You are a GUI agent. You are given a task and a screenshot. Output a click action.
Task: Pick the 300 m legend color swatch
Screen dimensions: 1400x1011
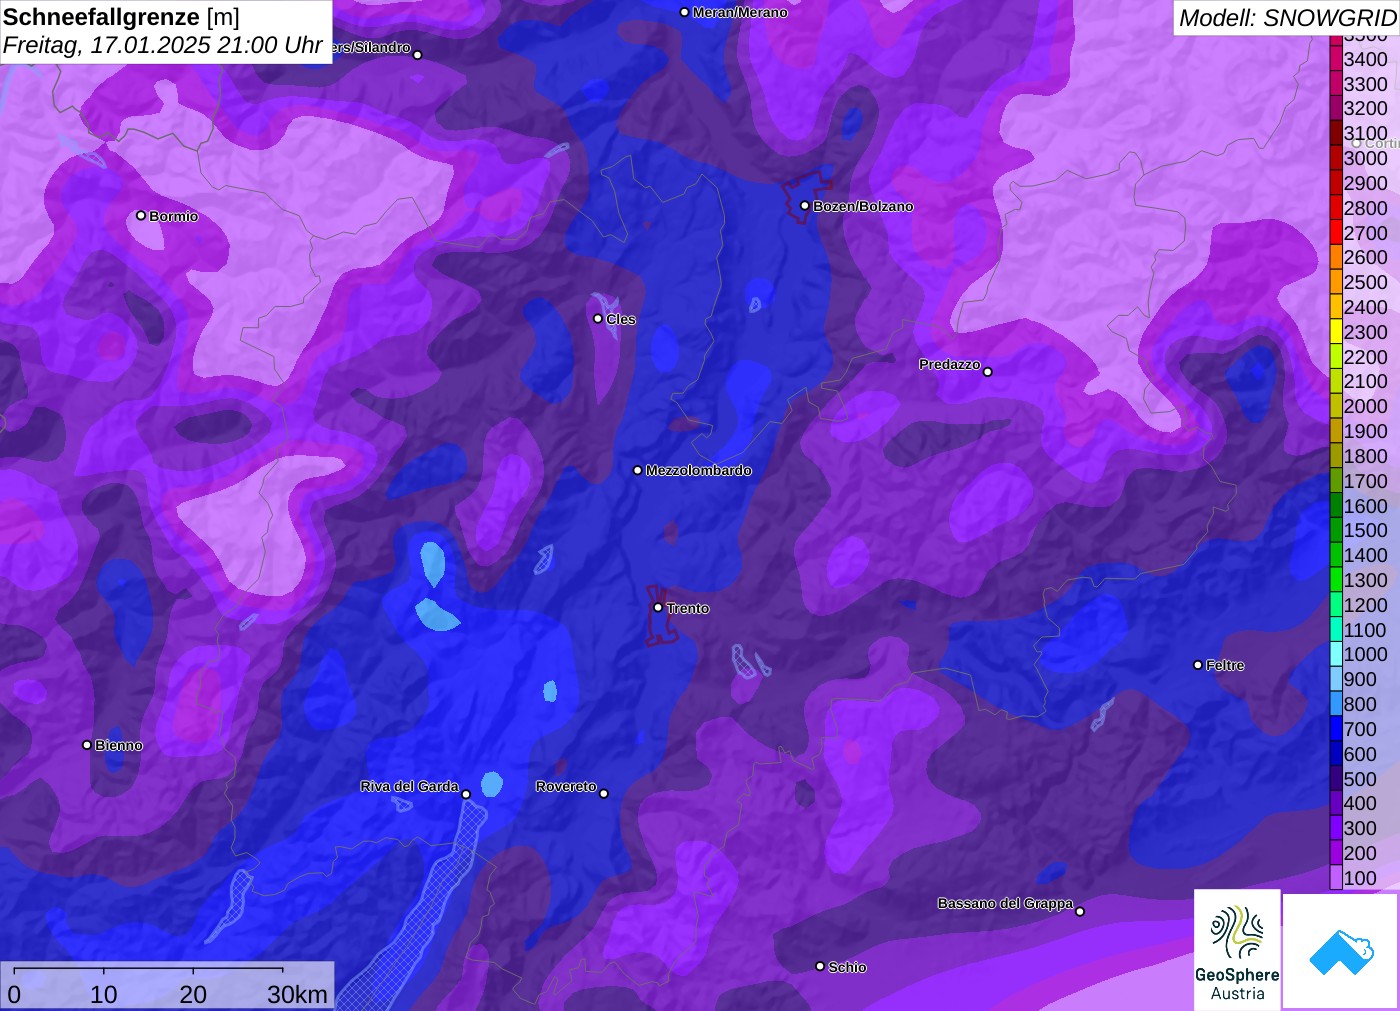pos(1336,828)
